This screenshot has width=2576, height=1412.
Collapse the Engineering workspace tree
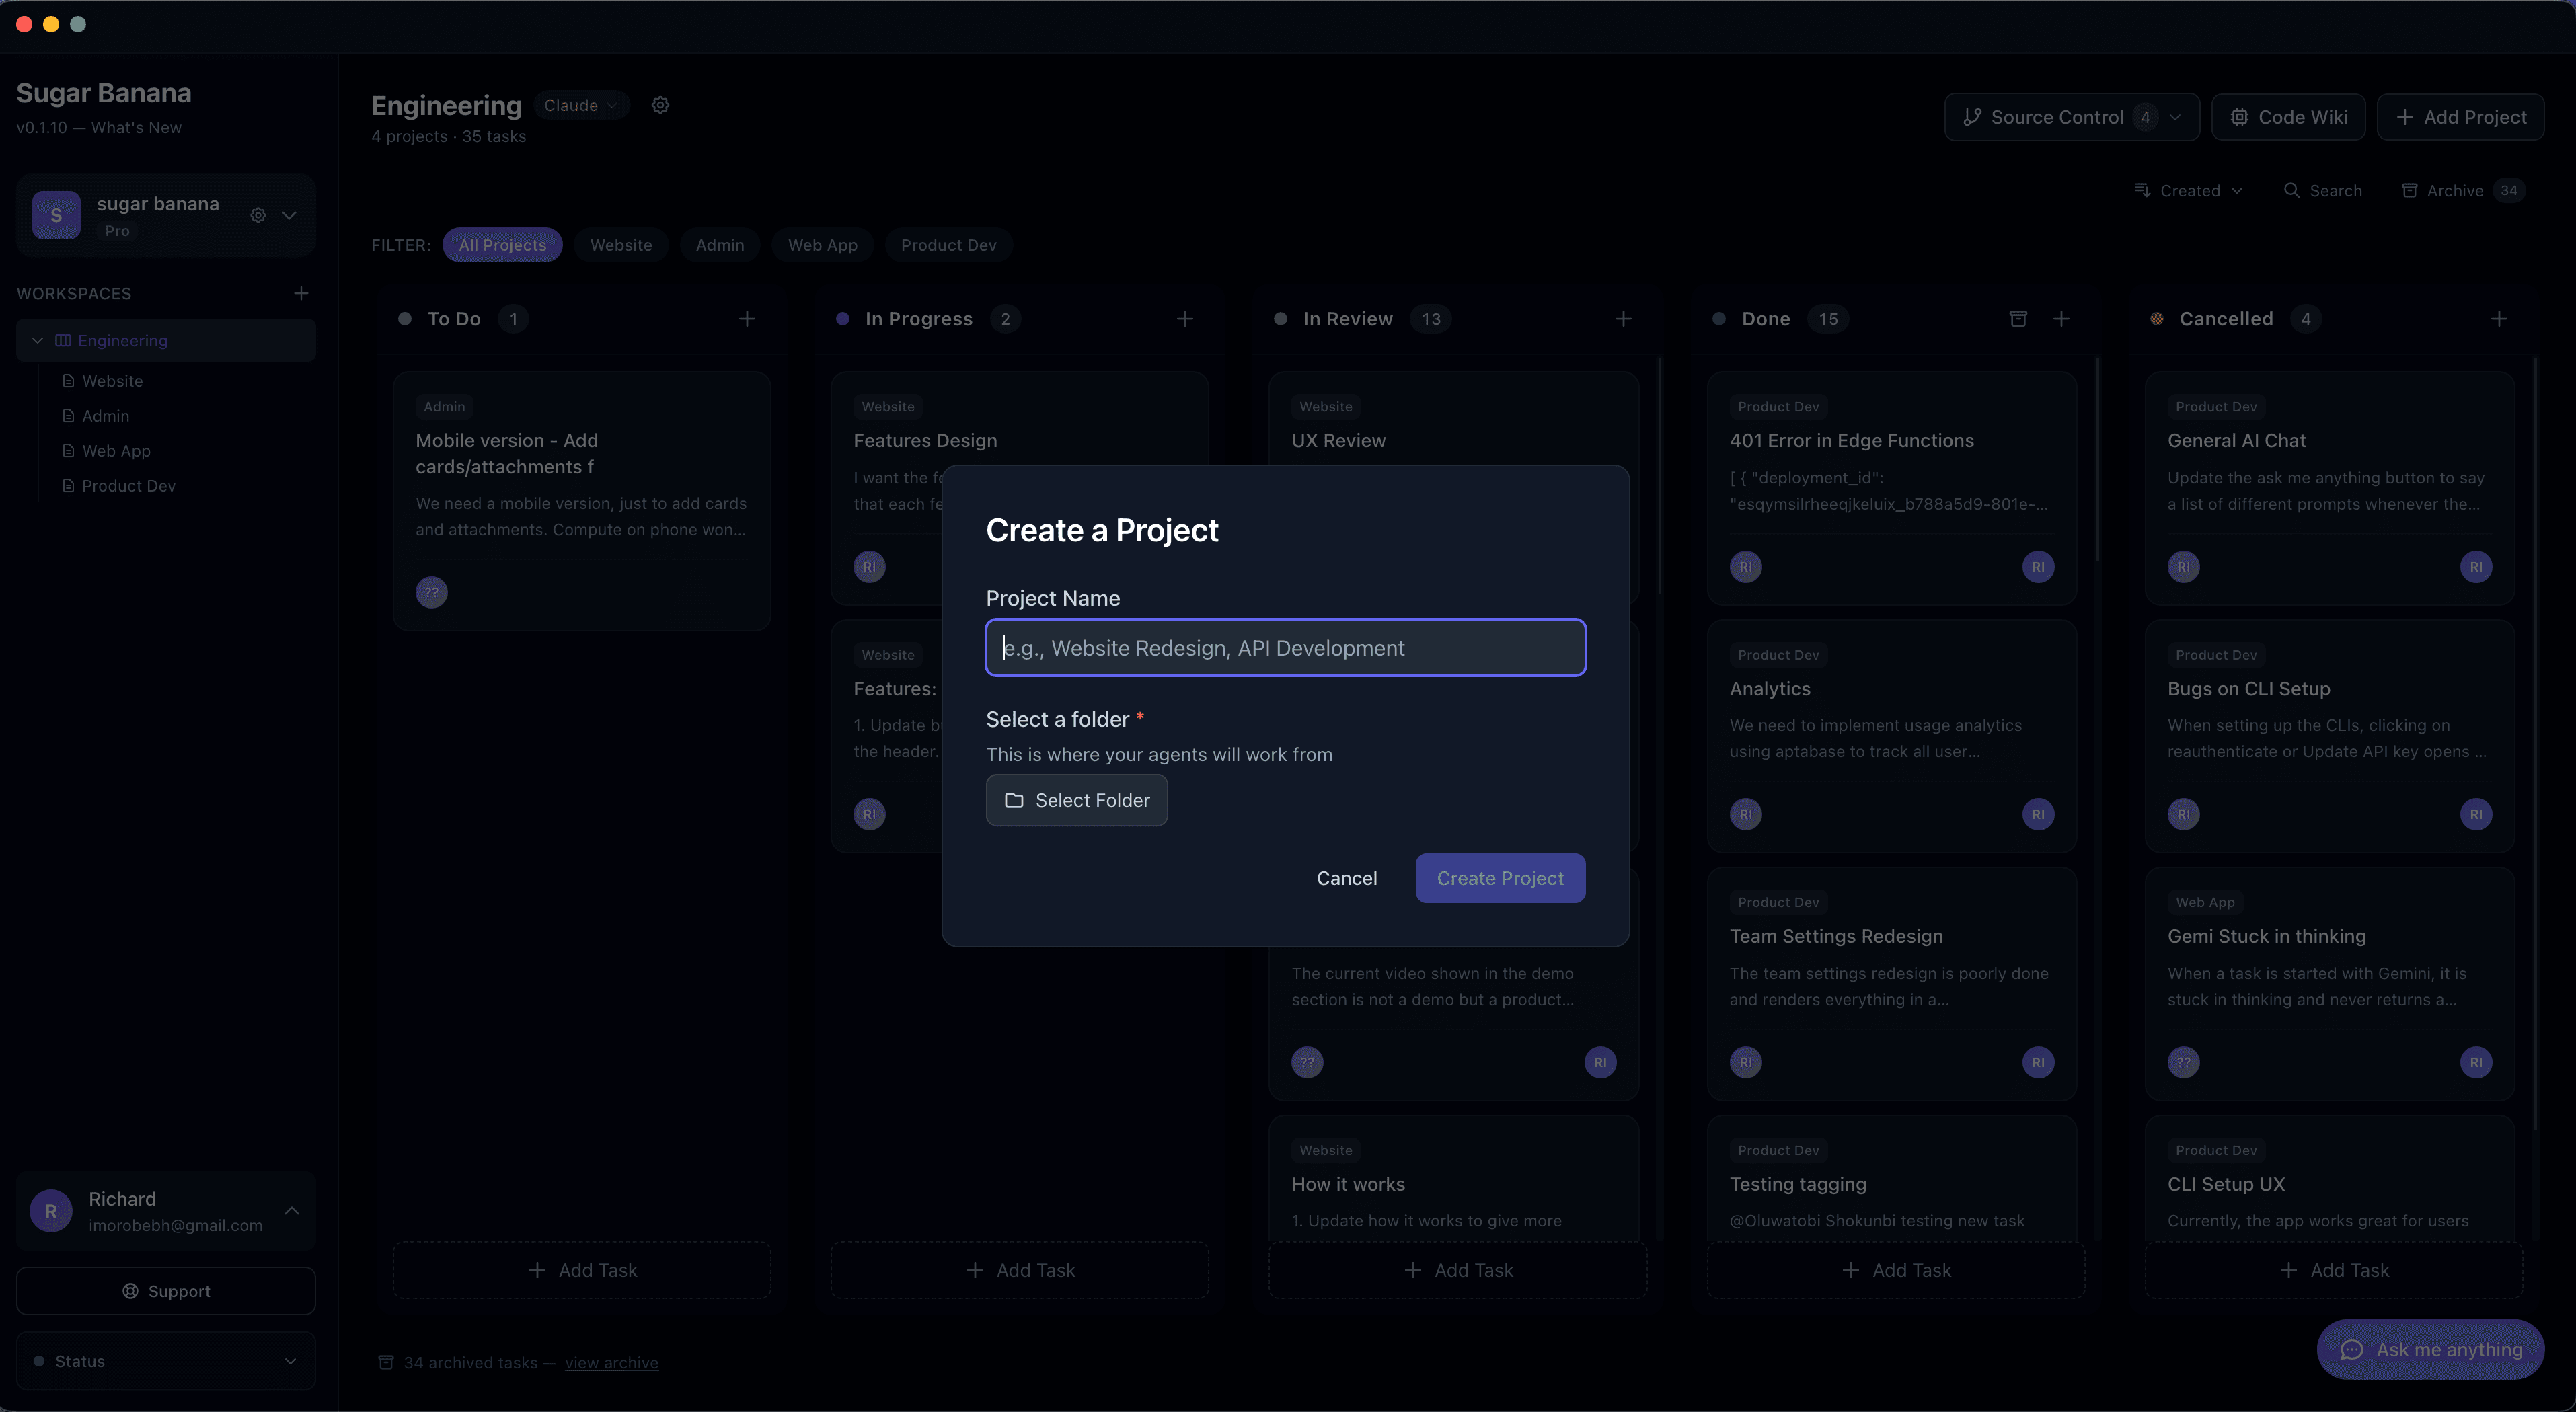tap(37, 340)
